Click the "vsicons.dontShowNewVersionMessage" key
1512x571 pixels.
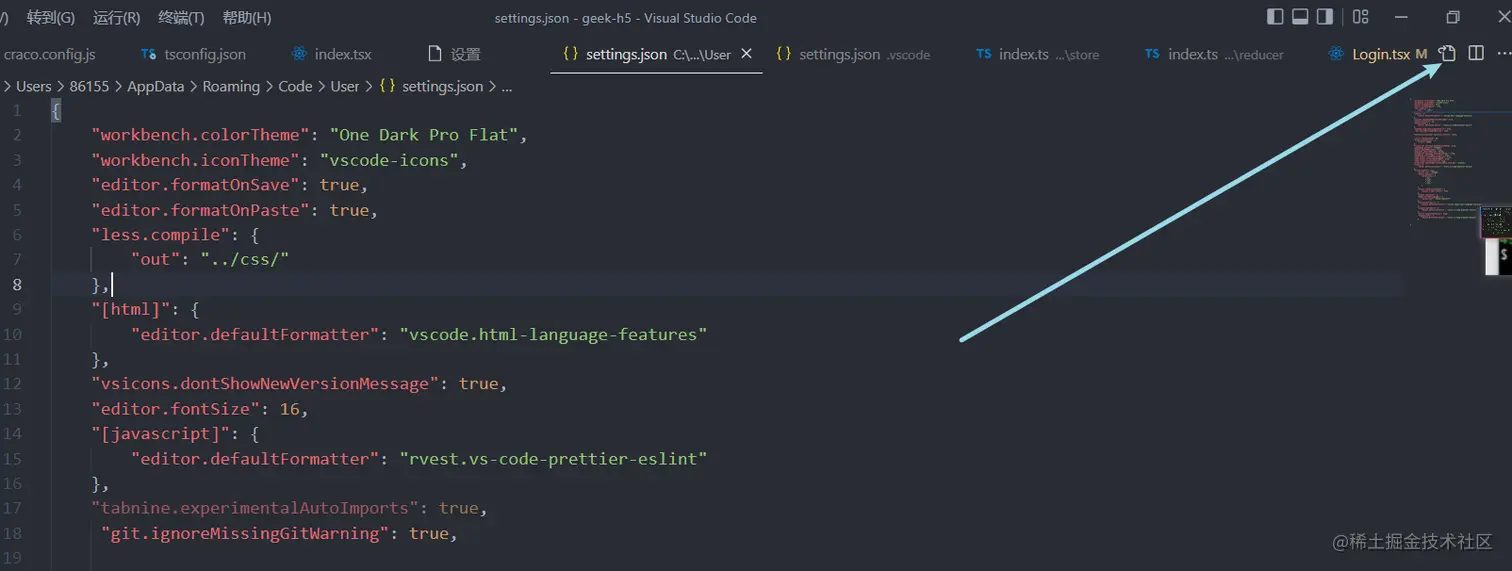pos(264,384)
